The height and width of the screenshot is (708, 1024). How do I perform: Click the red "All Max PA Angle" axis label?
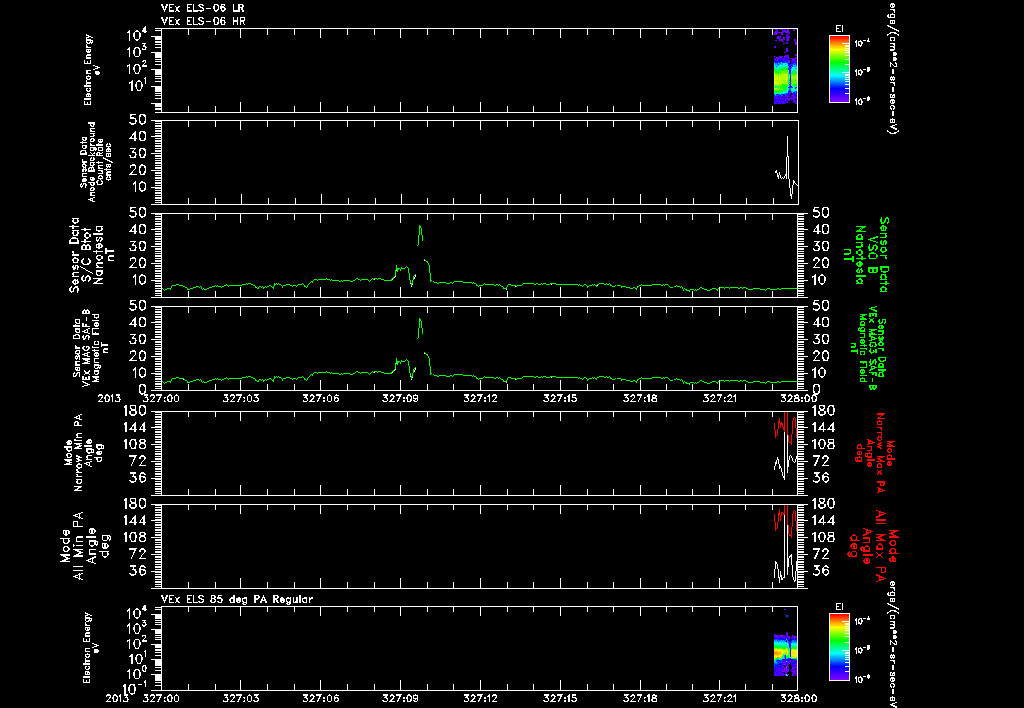coord(874,545)
